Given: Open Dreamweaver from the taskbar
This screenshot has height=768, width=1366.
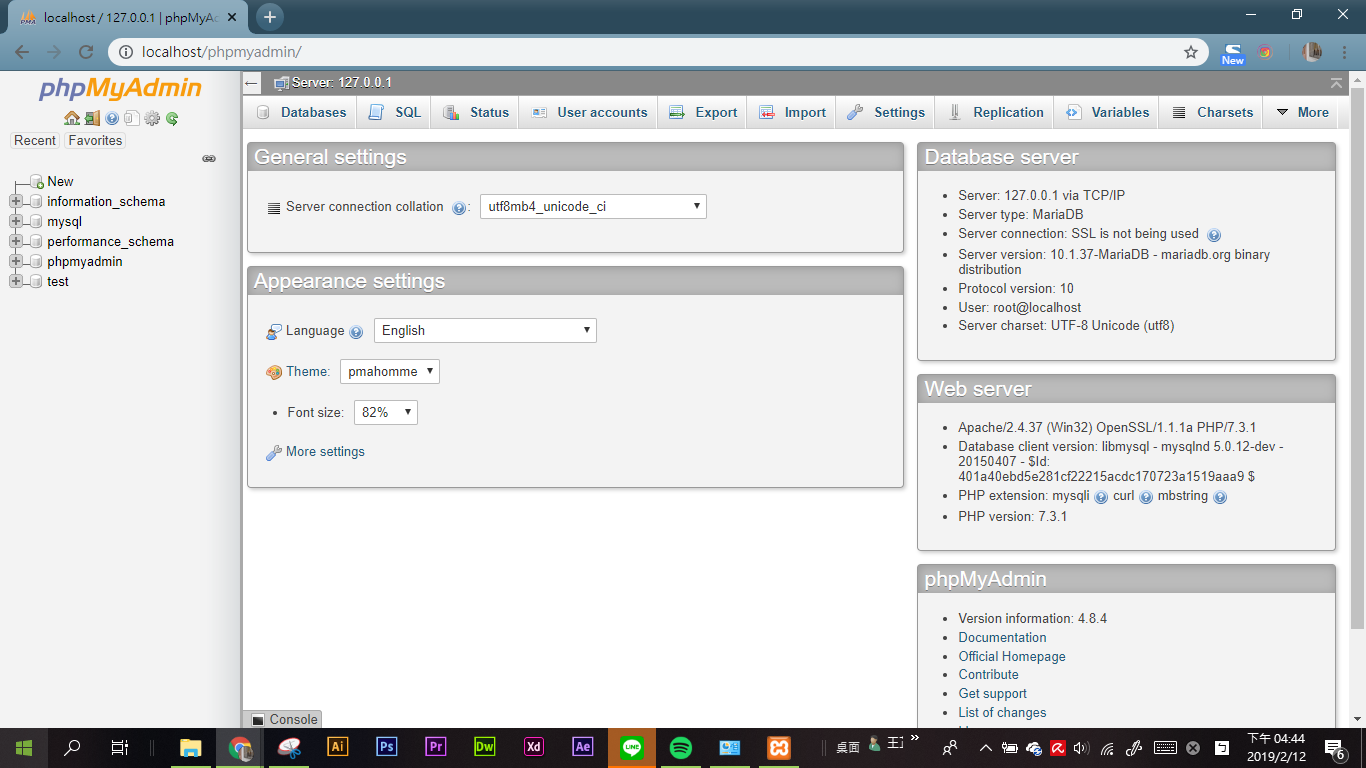Looking at the screenshot, I should pos(485,747).
